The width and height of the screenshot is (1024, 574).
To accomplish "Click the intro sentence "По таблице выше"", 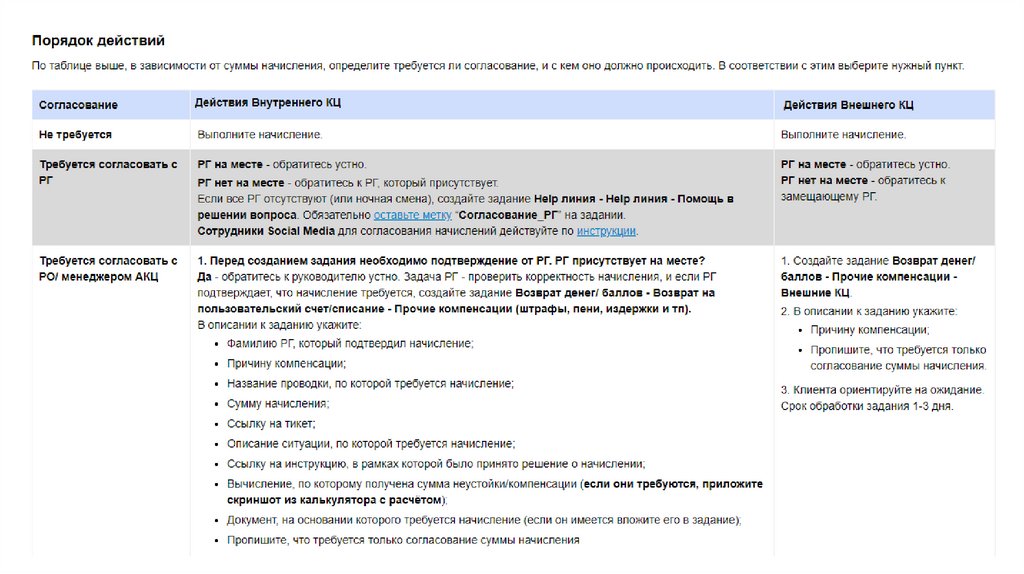I will [x=498, y=66].
